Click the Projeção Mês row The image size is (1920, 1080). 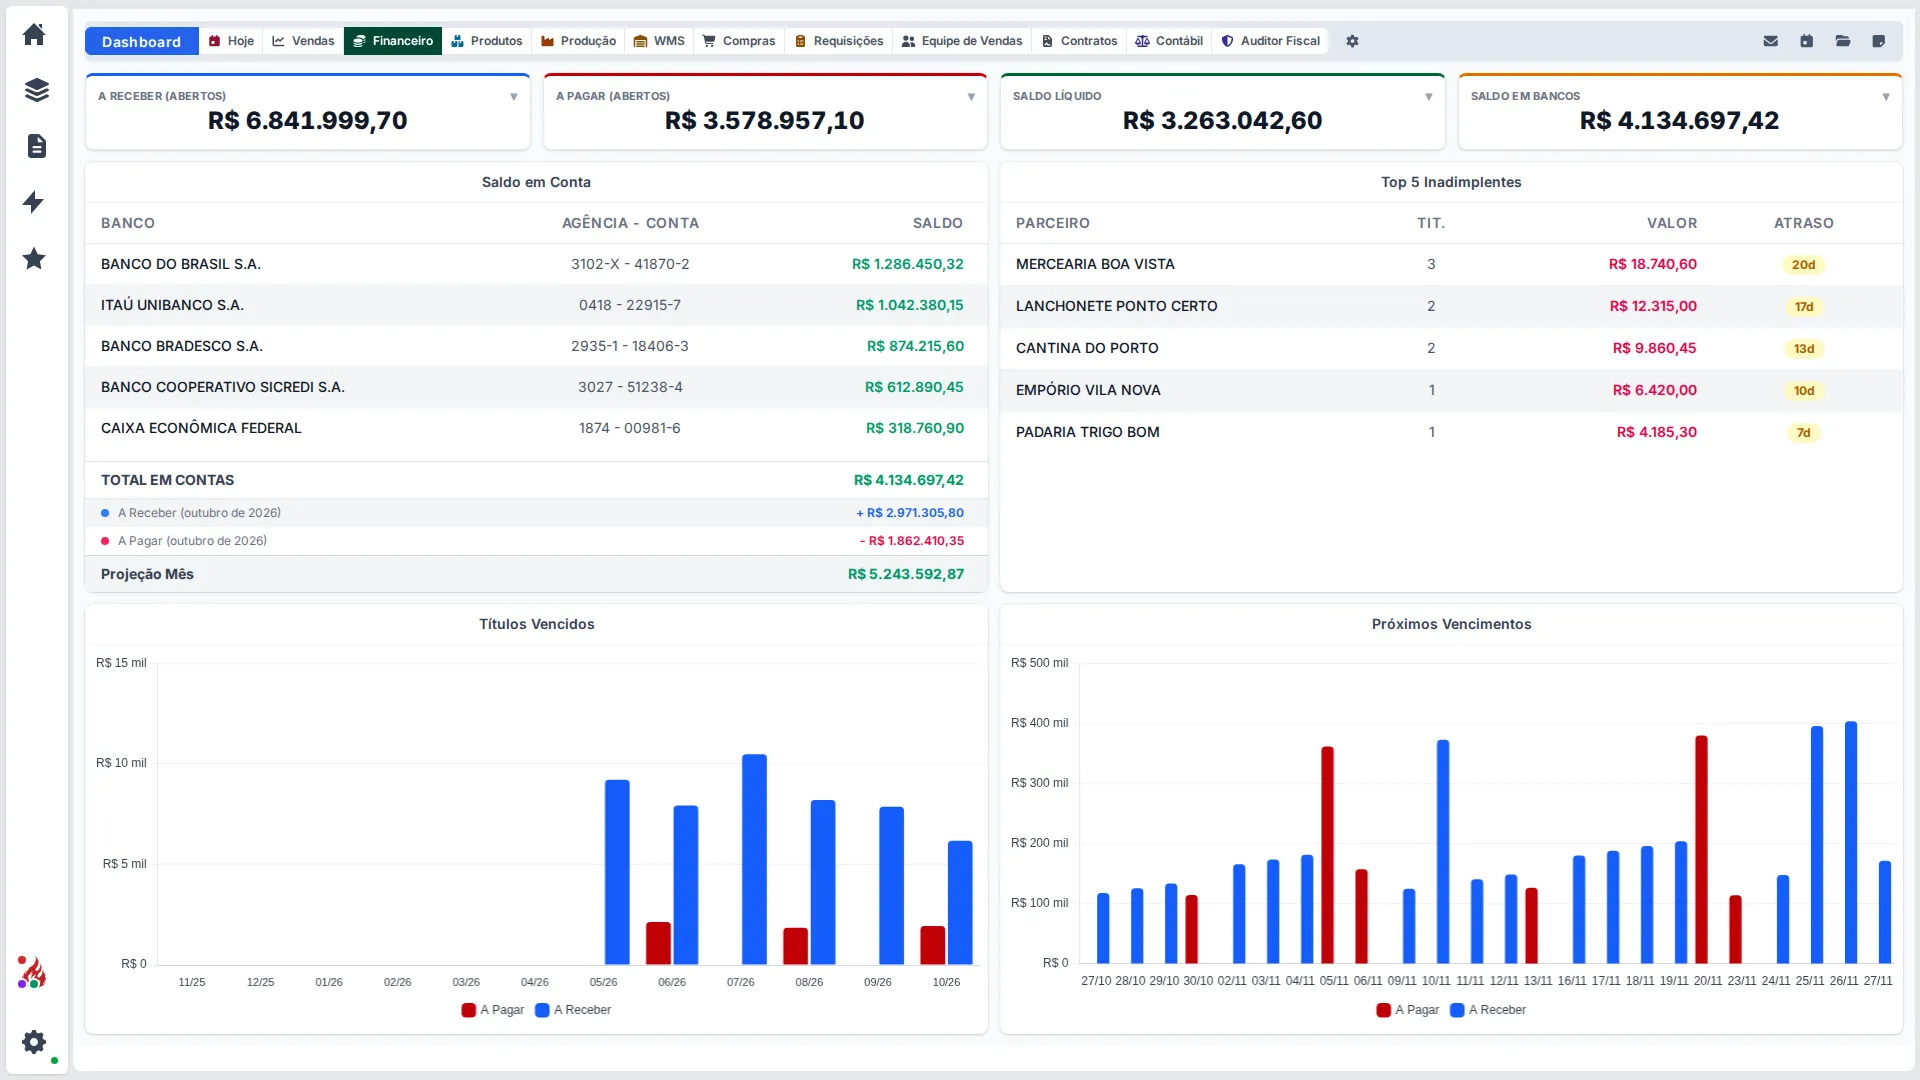[536, 574]
